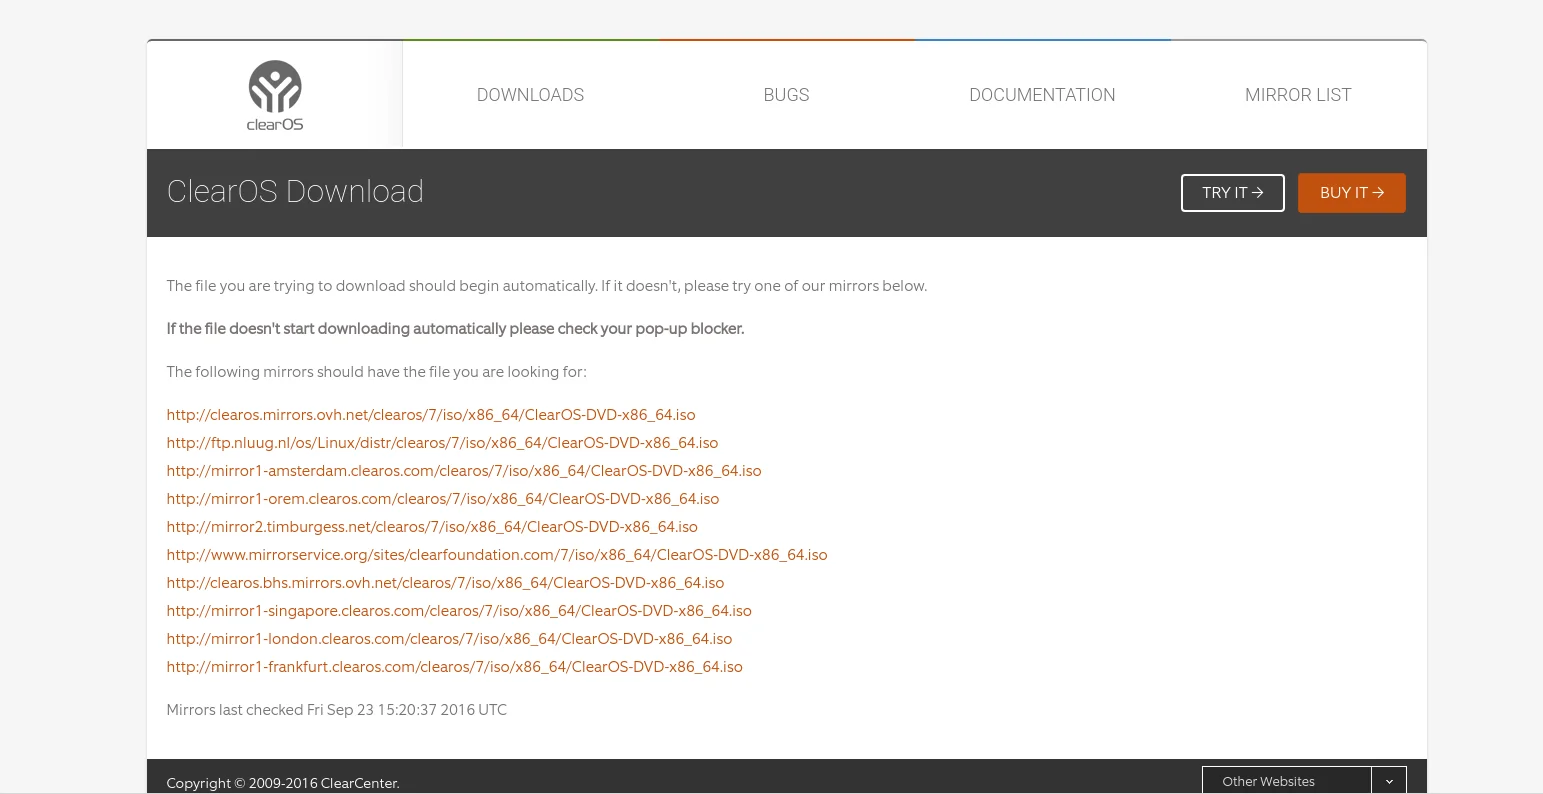Viewport: 1543px width, 794px height.
Task: Click the orange BUY IT button
Action: [1352, 193]
